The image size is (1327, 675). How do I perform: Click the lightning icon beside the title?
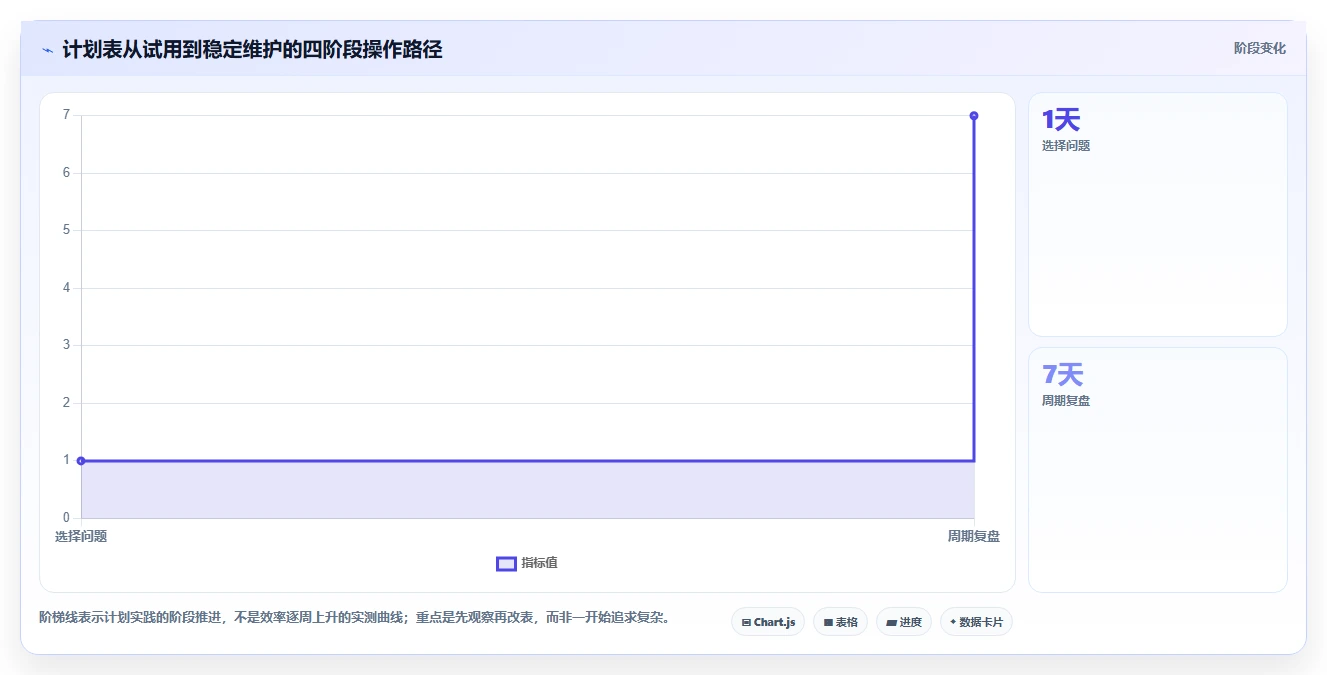pyautogui.click(x=47, y=49)
